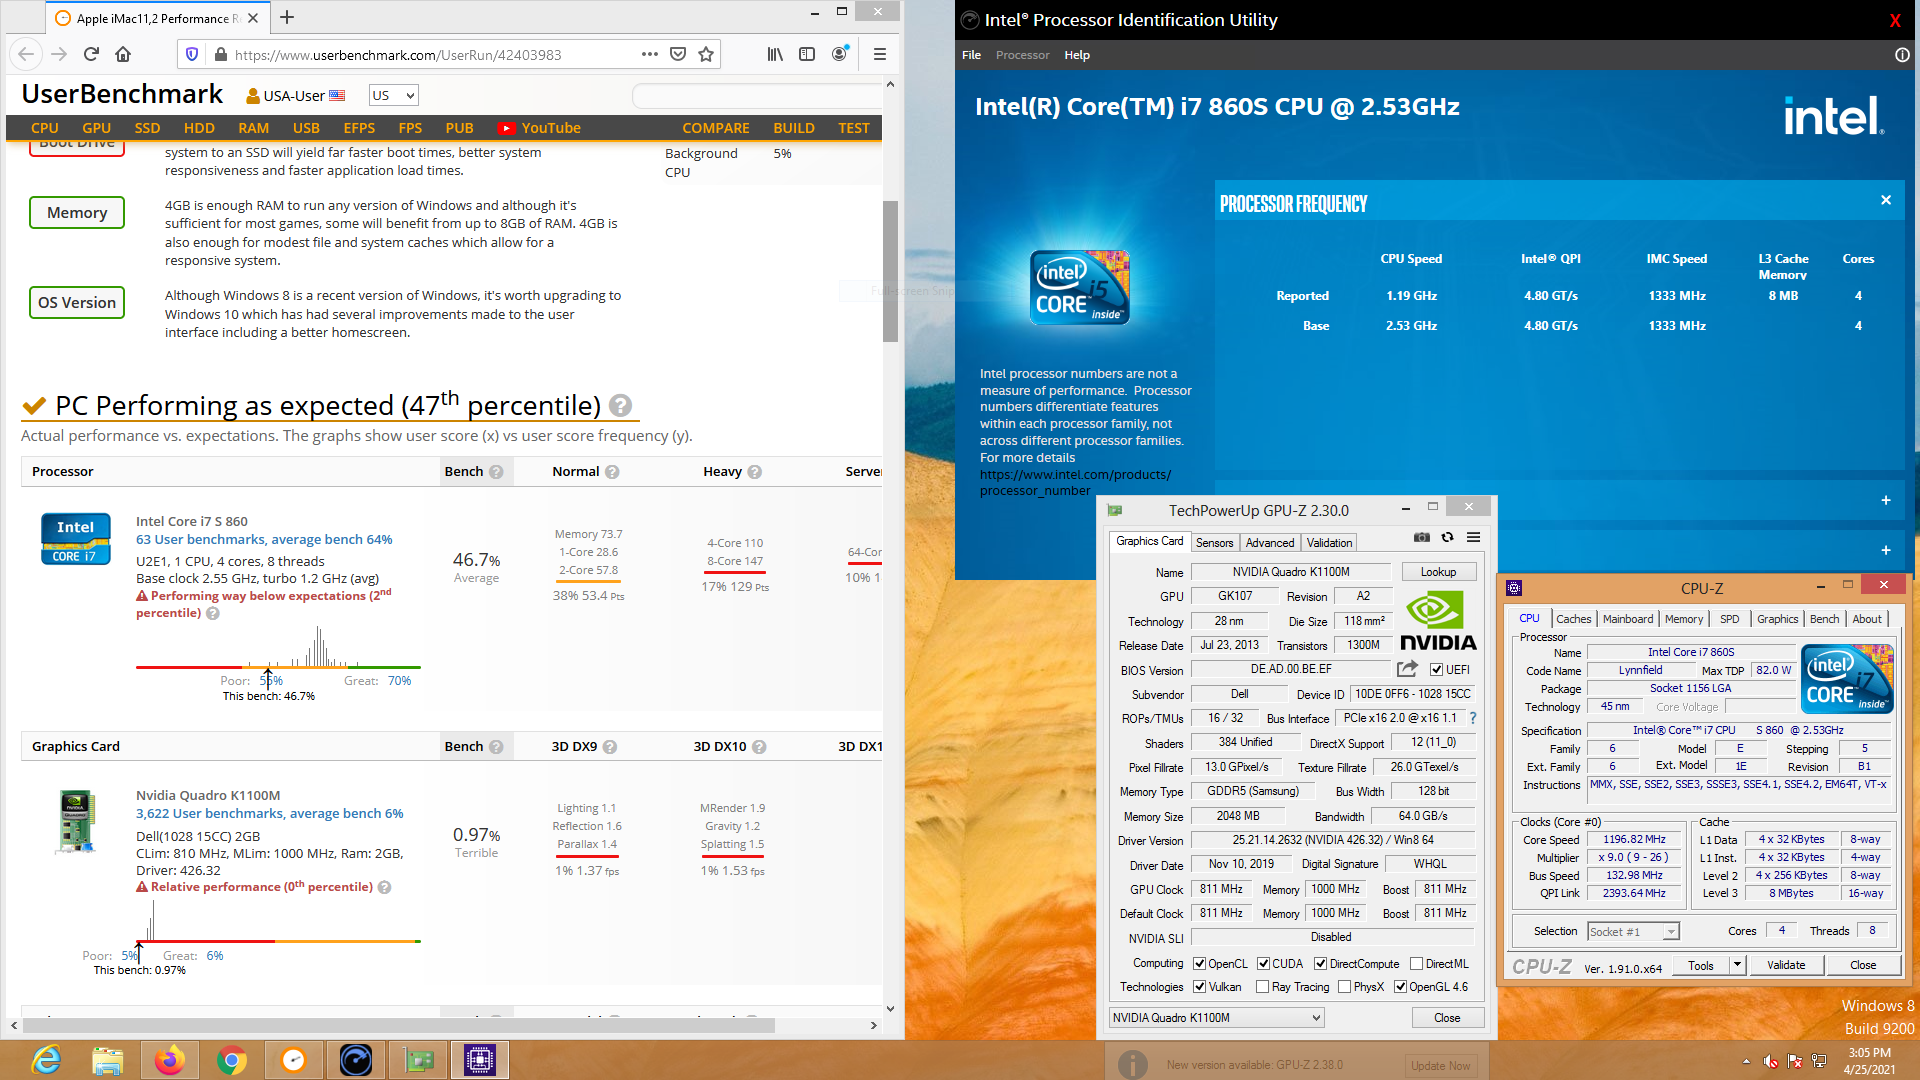Open CPU-Z Socket #1 selection dropdown
Viewport: 1920px width, 1080px height.
coord(1633,932)
